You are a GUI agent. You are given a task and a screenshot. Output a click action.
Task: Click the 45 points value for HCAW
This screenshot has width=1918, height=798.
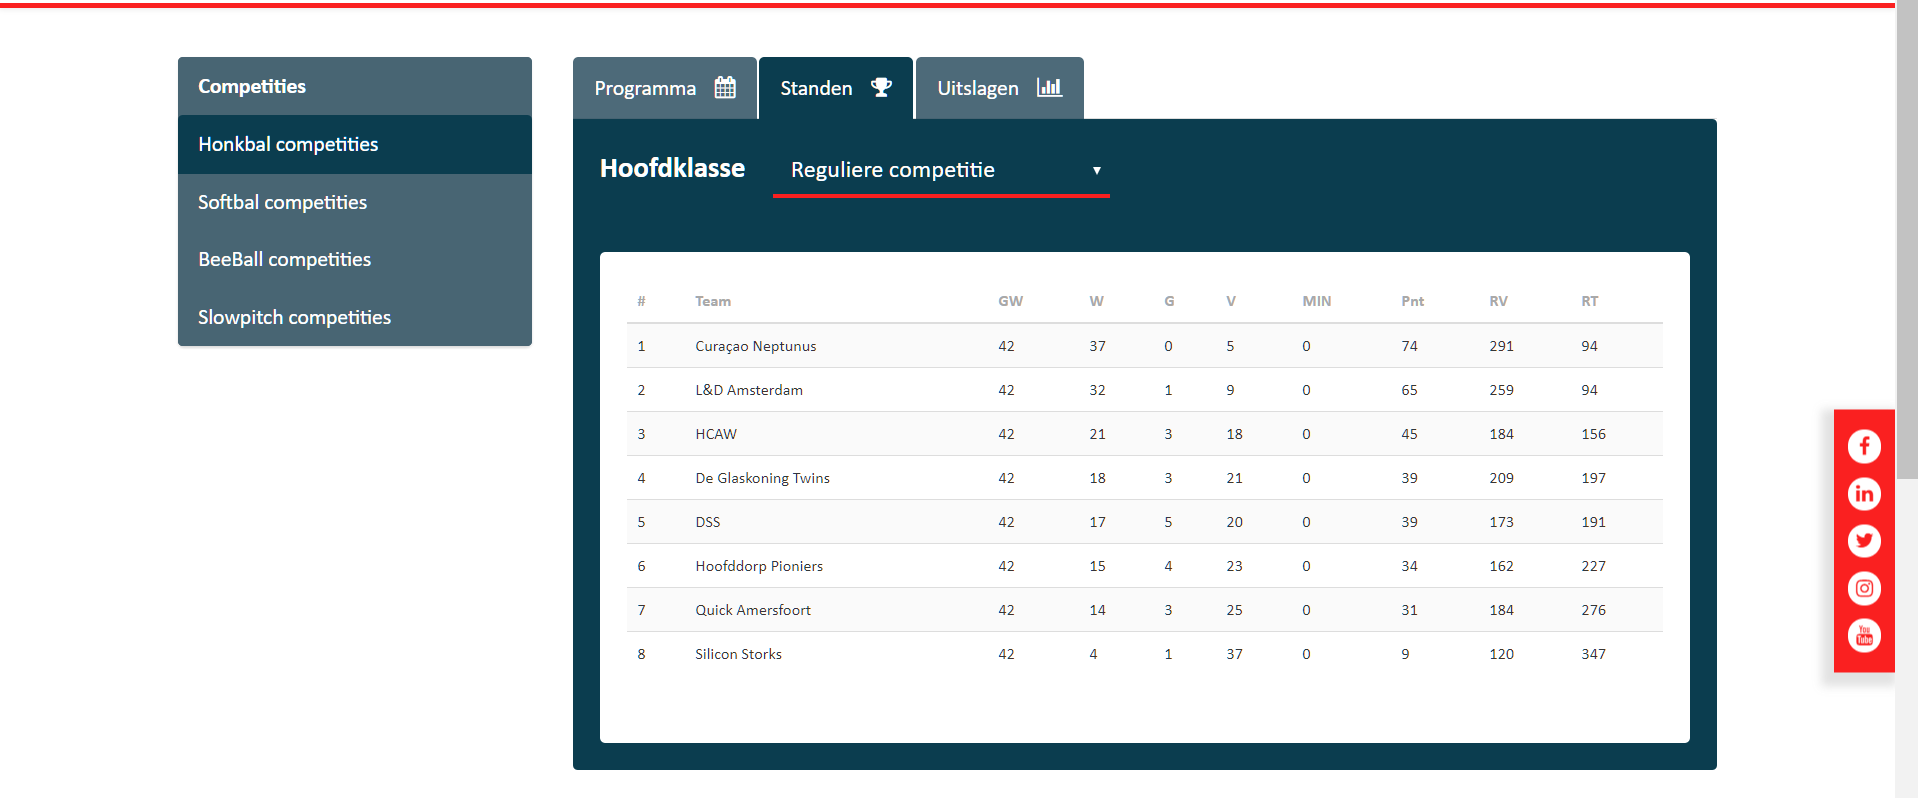coord(1409,434)
